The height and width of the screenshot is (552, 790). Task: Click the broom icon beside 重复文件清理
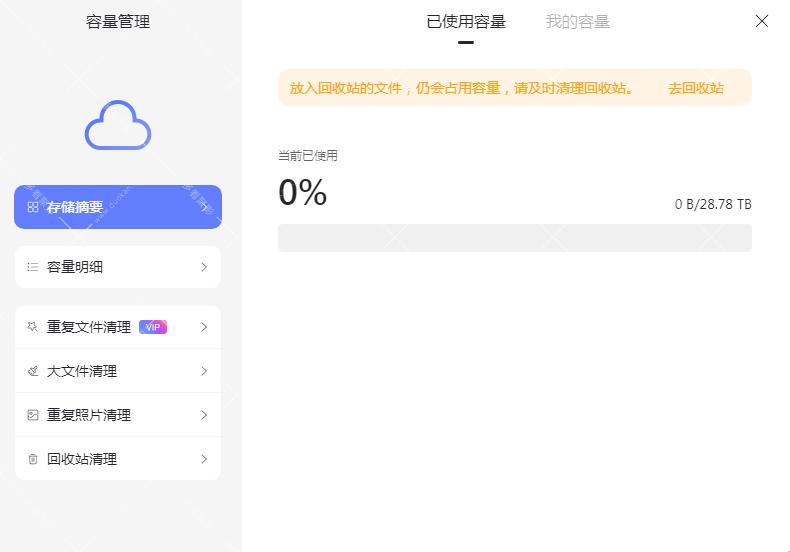click(33, 327)
